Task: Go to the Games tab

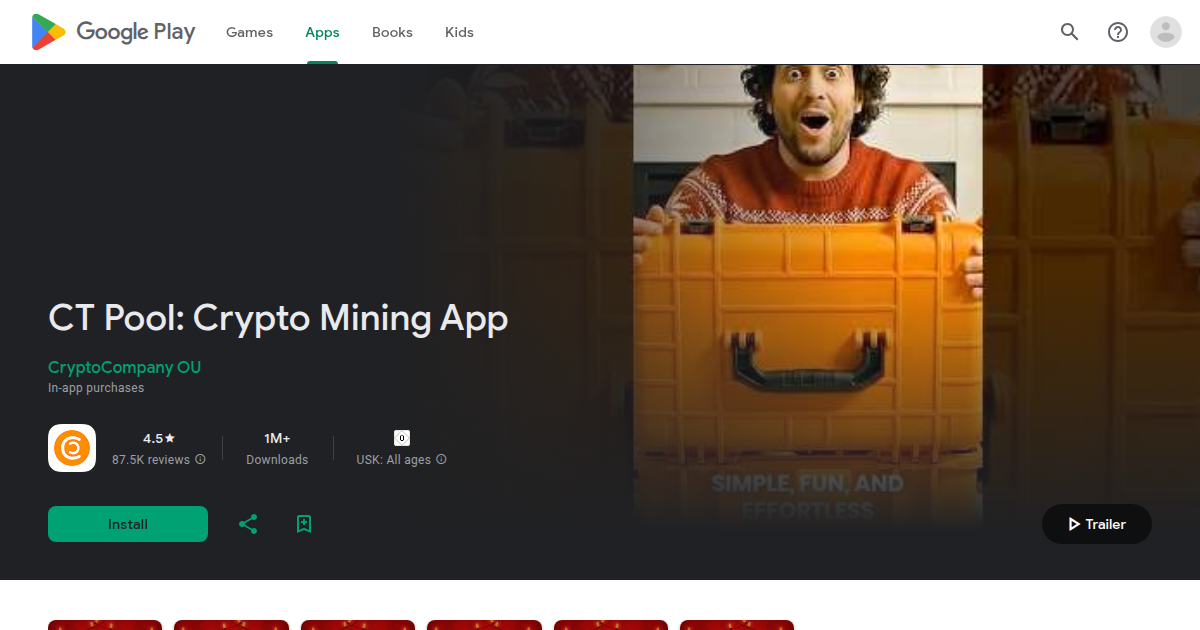Action: pos(249,32)
